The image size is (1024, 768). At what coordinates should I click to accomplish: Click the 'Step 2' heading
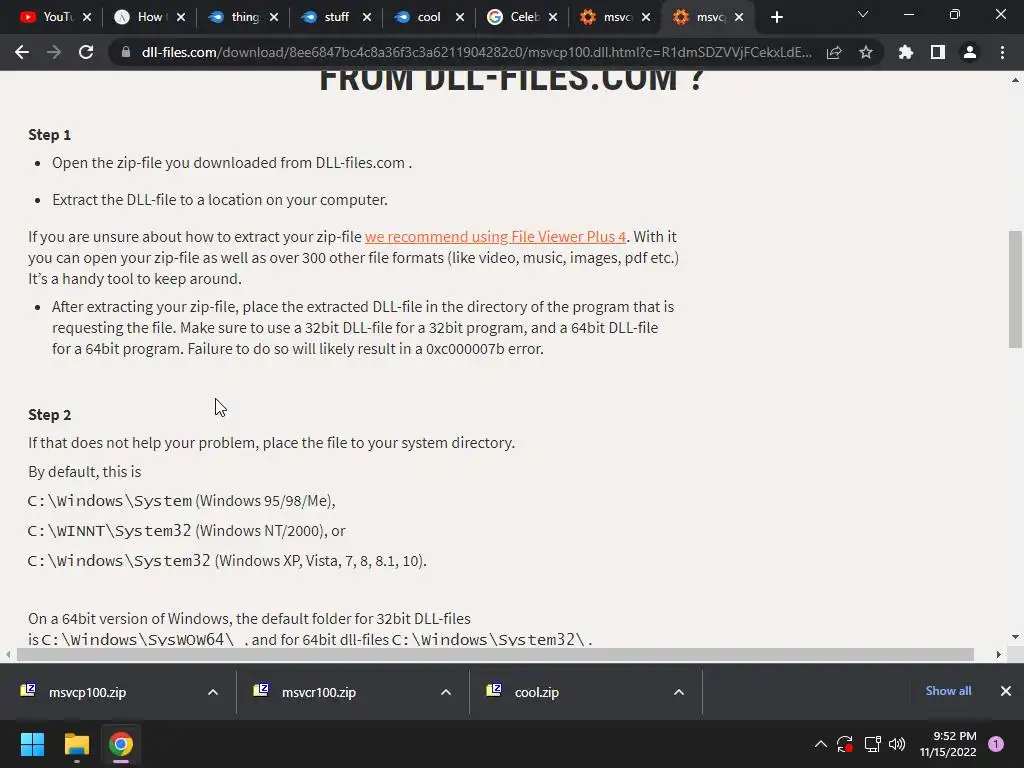pyautogui.click(x=50, y=415)
